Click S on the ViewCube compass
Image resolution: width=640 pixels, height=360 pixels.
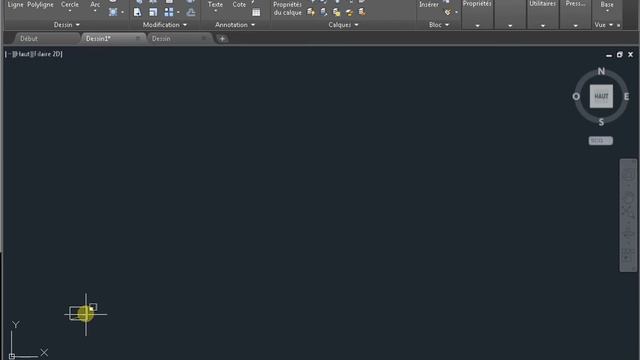click(x=601, y=122)
